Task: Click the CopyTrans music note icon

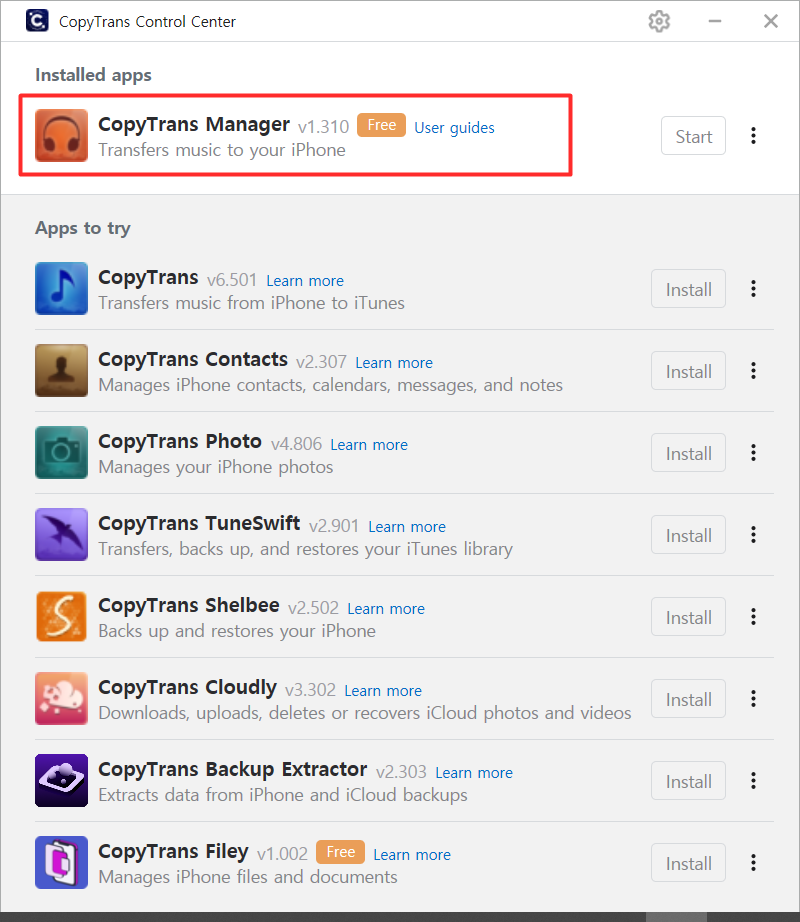Action: click(x=61, y=288)
